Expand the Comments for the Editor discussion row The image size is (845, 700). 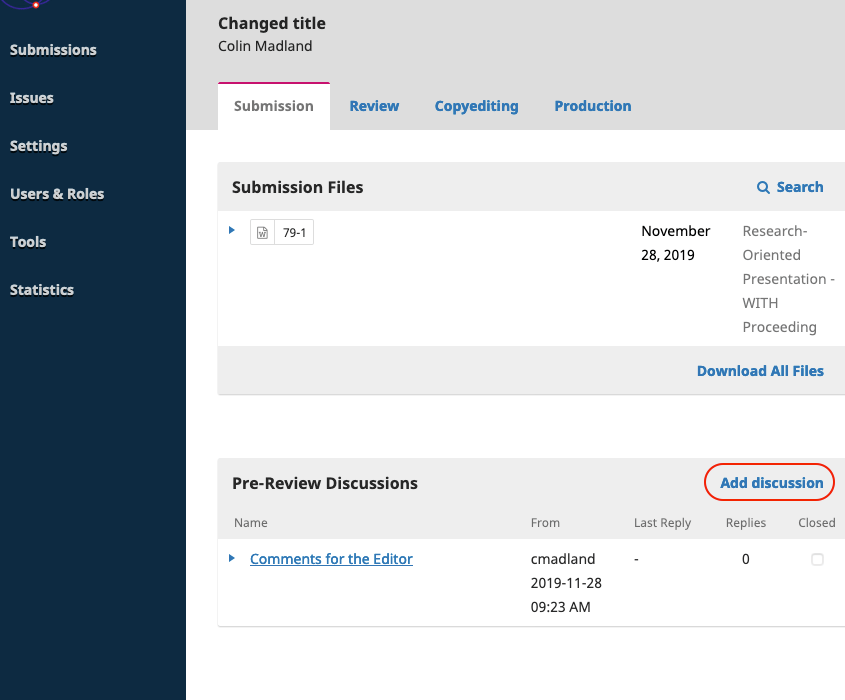click(232, 559)
